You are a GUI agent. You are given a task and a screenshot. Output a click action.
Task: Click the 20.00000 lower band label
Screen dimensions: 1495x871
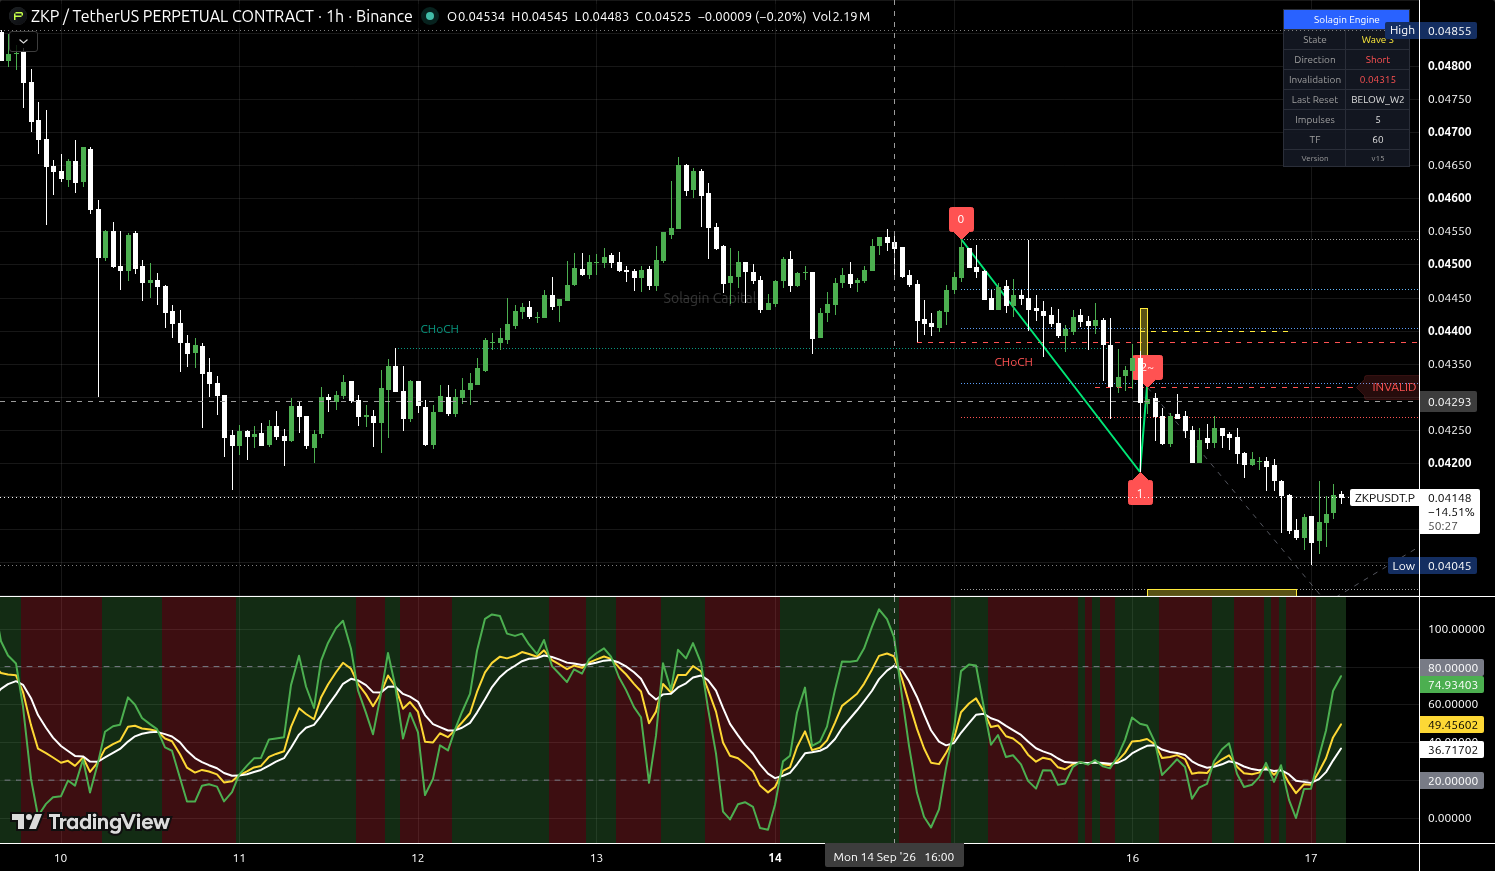pyautogui.click(x=1452, y=781)
